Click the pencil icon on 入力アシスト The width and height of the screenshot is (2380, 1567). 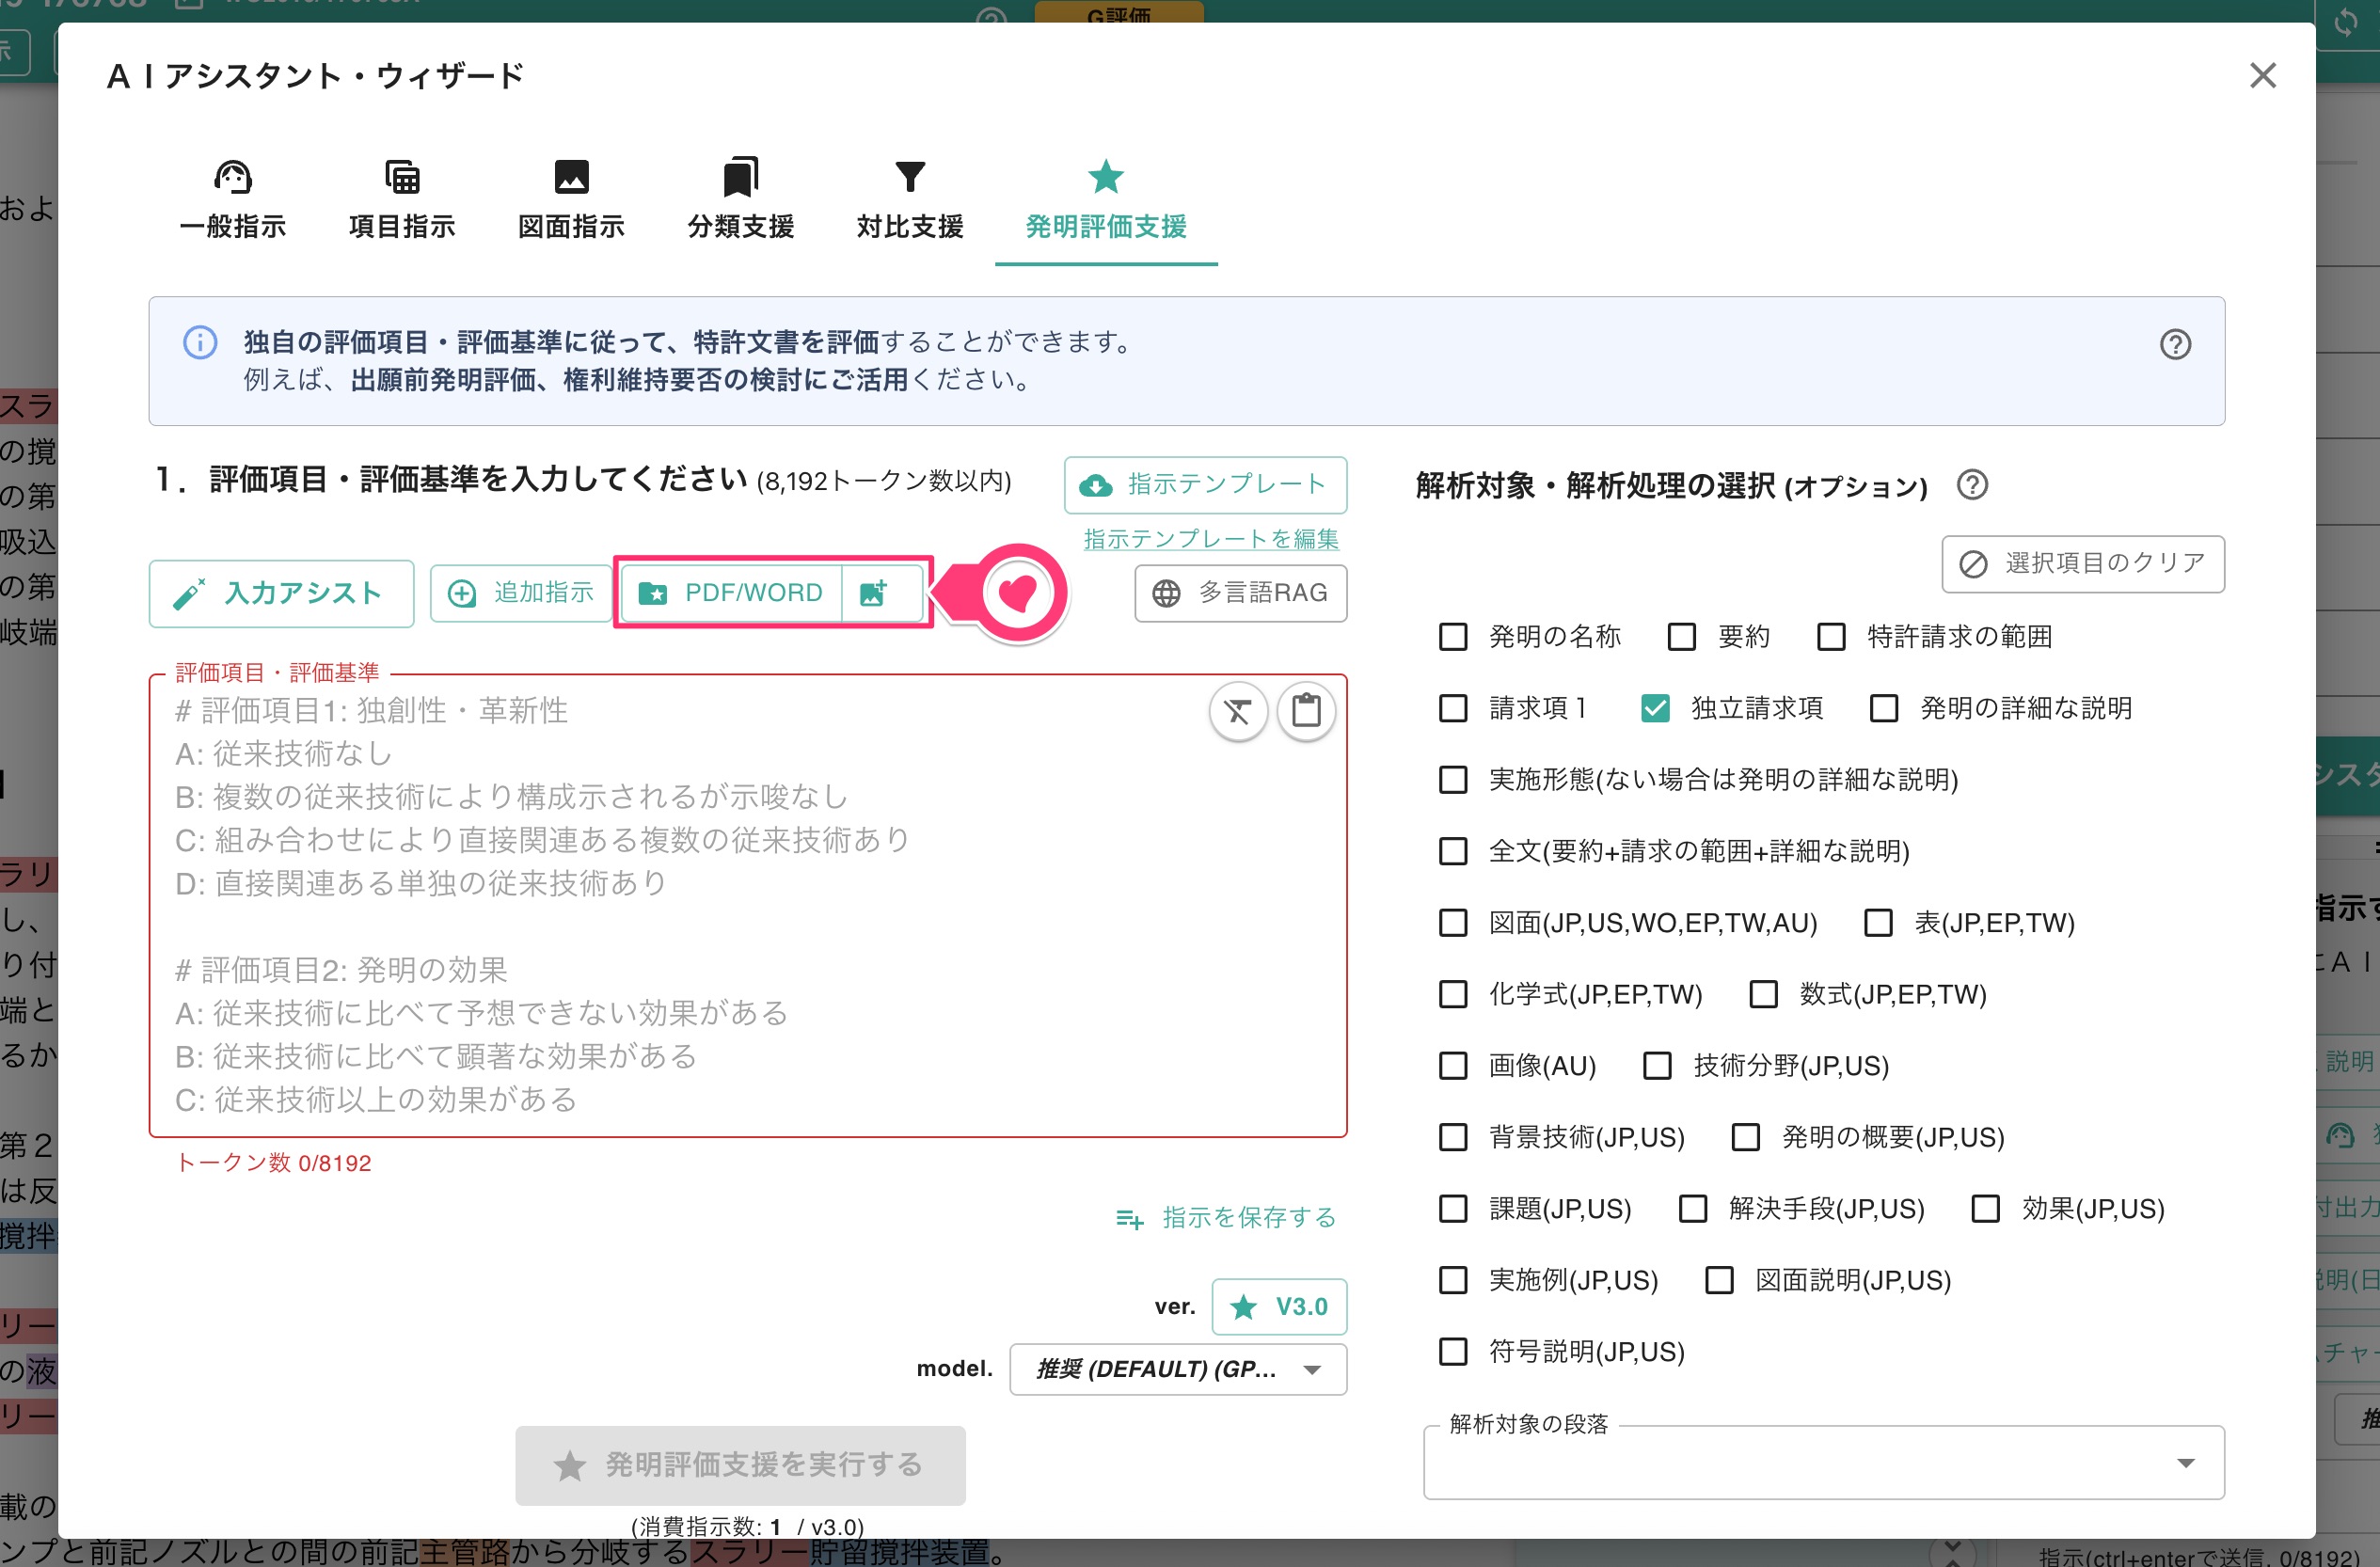[189, 594]
